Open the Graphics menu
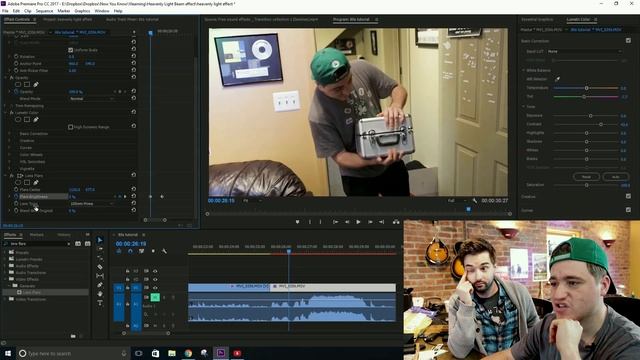640x360 pixels. [82, 11]
